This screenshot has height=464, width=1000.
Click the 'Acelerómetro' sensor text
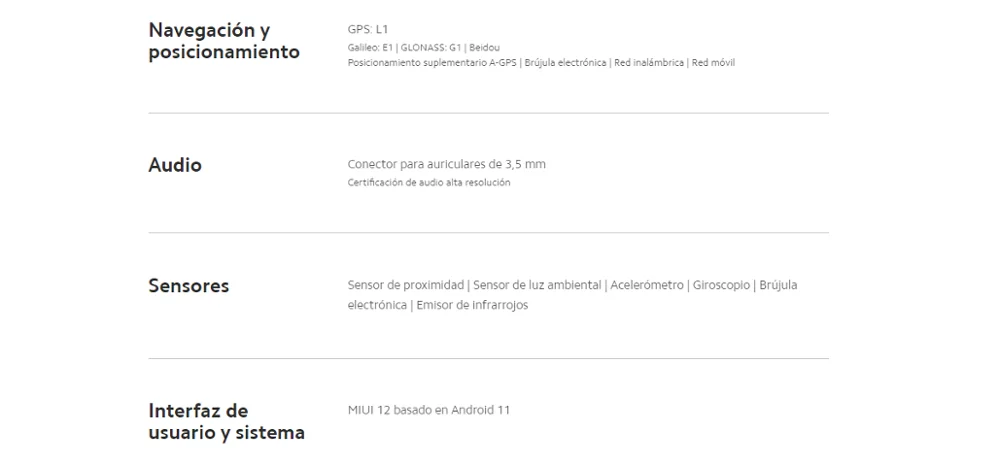pyautogui.click(x=646, y=285)
